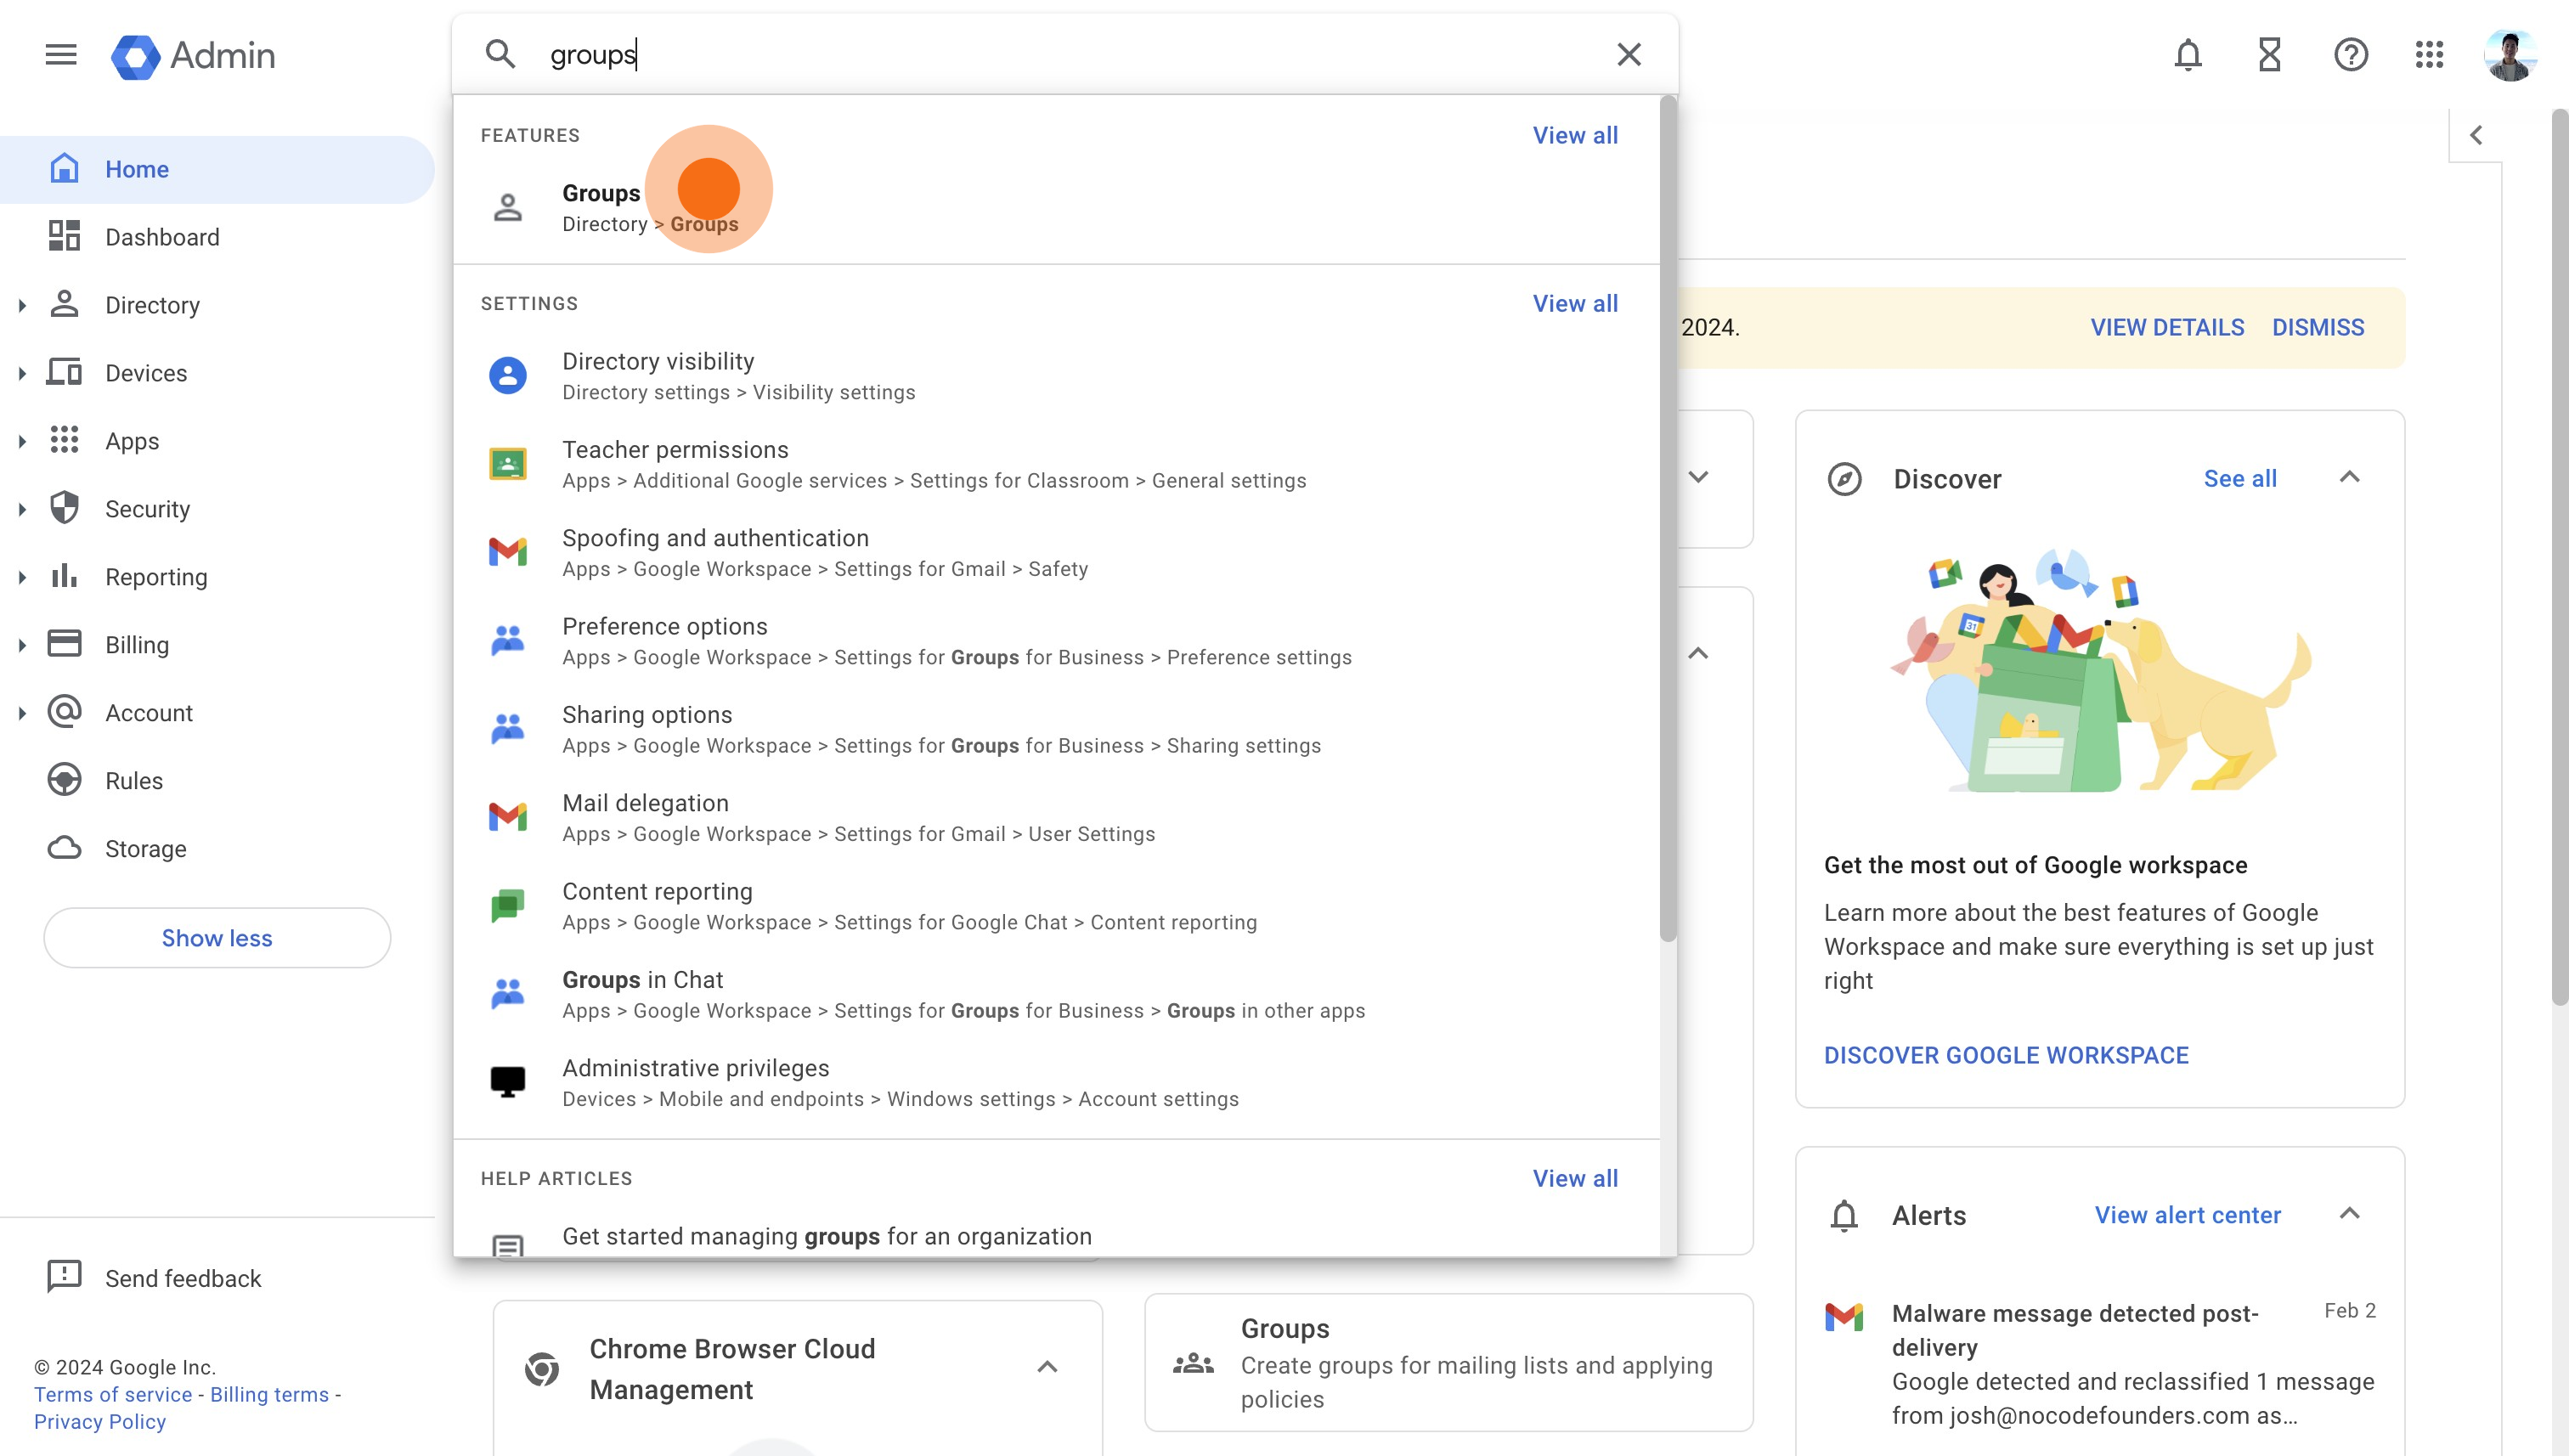This screenshot has height=1456, width=2569.
Task: Open Content reporting setting result
Action: tap(1056, 906)
